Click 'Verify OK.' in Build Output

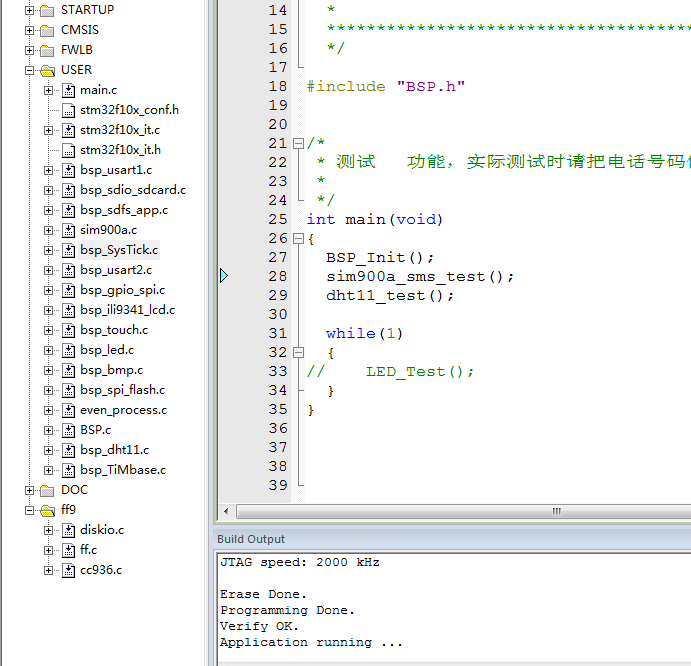point(259,626)
